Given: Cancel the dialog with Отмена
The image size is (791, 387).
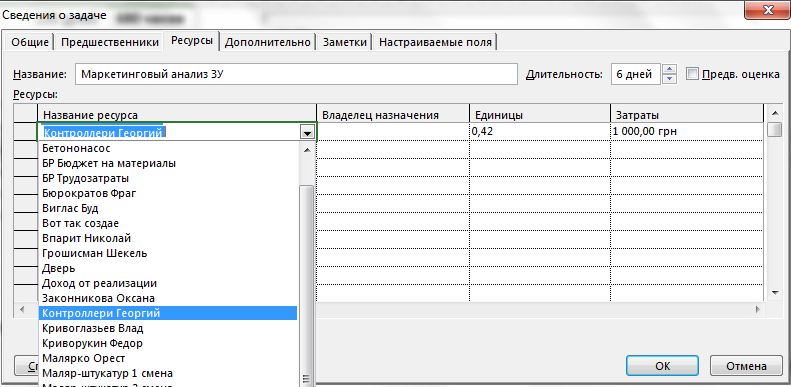Looking at the screenshot, I should [x=746, y=366].
